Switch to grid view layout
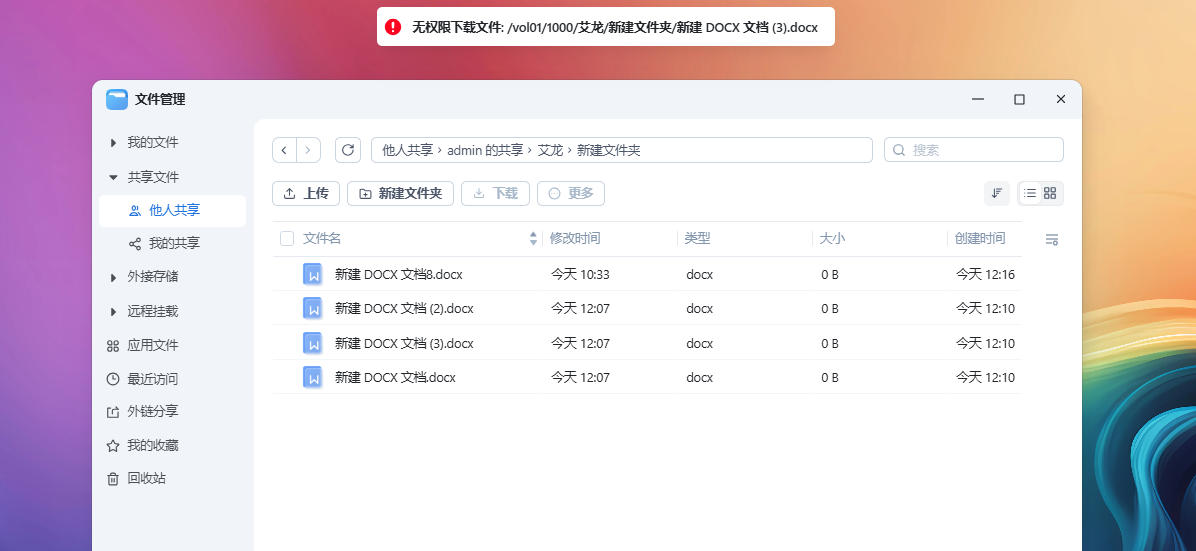Image resolution: width=1196 pixels, height=551 pixels. (x=1050, y=193)
